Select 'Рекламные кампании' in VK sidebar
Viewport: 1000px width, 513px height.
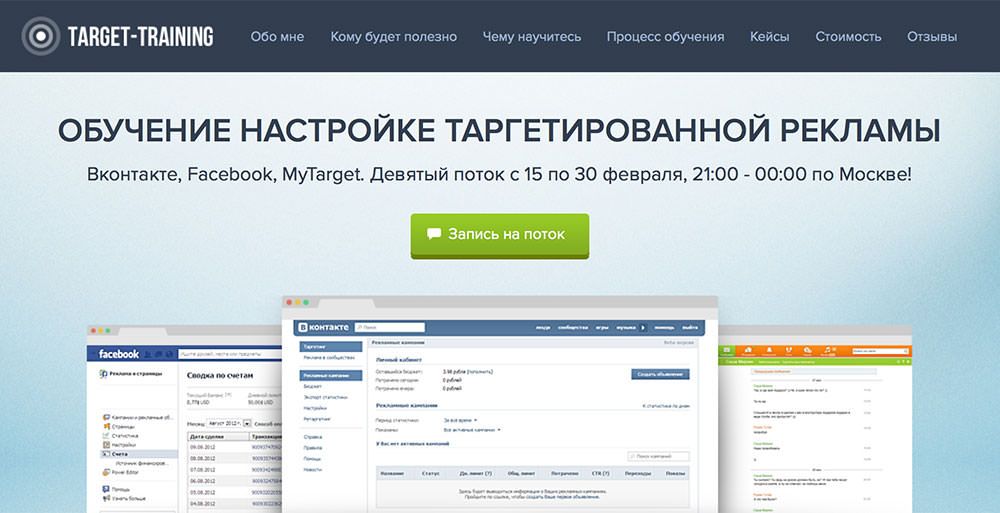coord(331,375)
